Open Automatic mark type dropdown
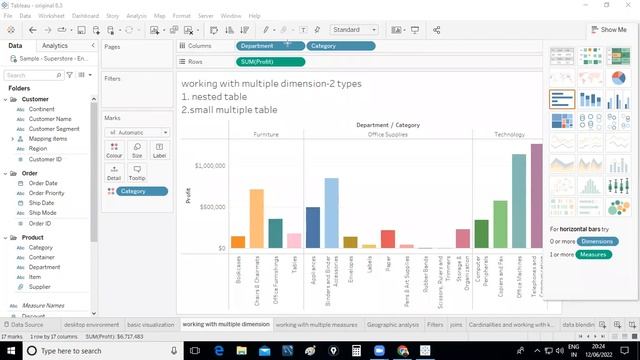The image size is (640, 360). click(x=137, y=133)
